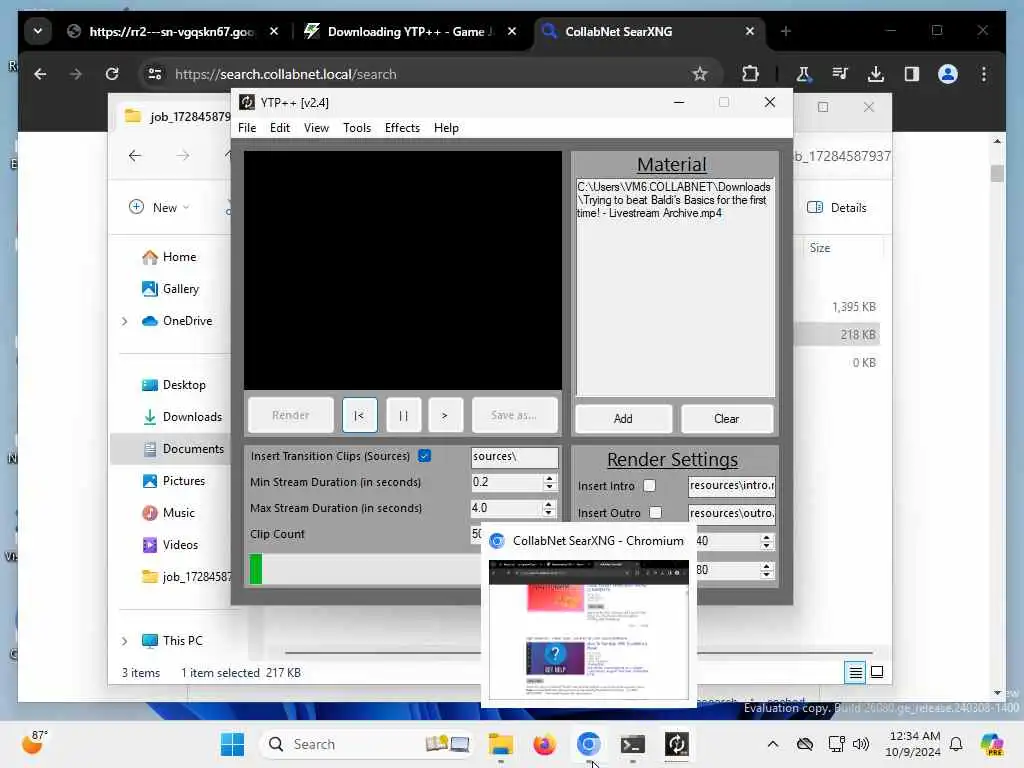Open the View menu in YTP++
This screenshot has height=768, width=1024.
point(316,128)
